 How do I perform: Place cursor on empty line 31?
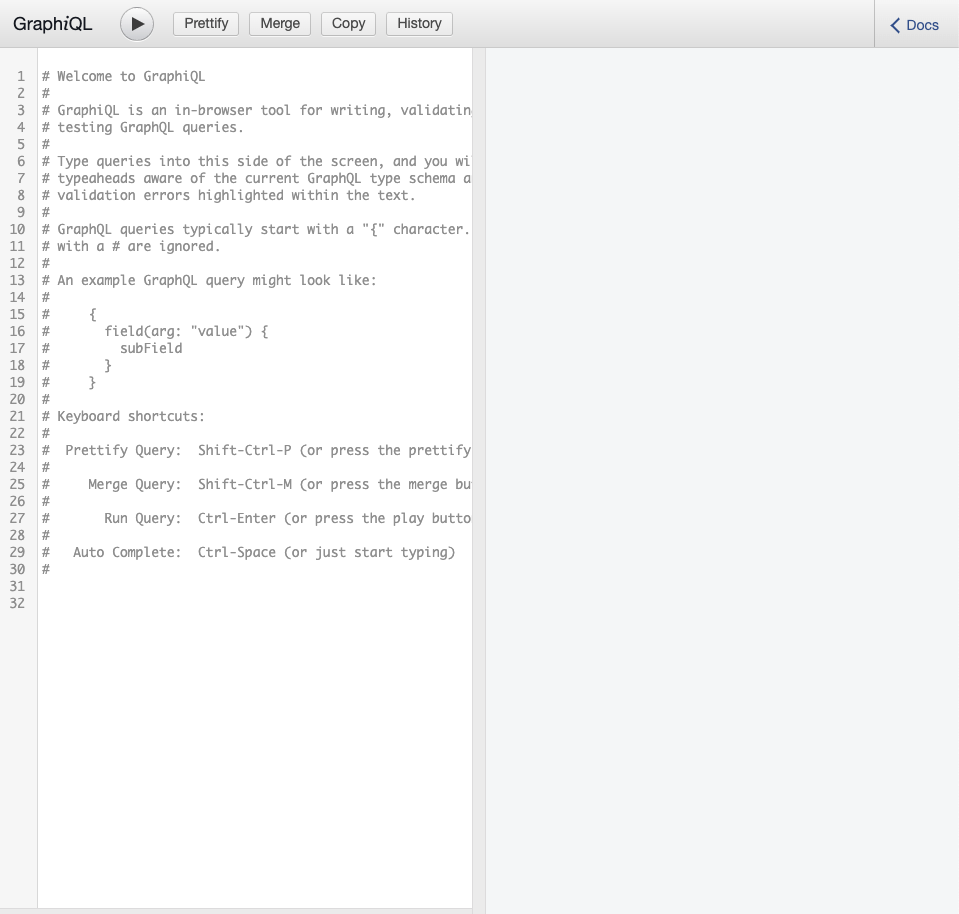click(x=254, y=586)
